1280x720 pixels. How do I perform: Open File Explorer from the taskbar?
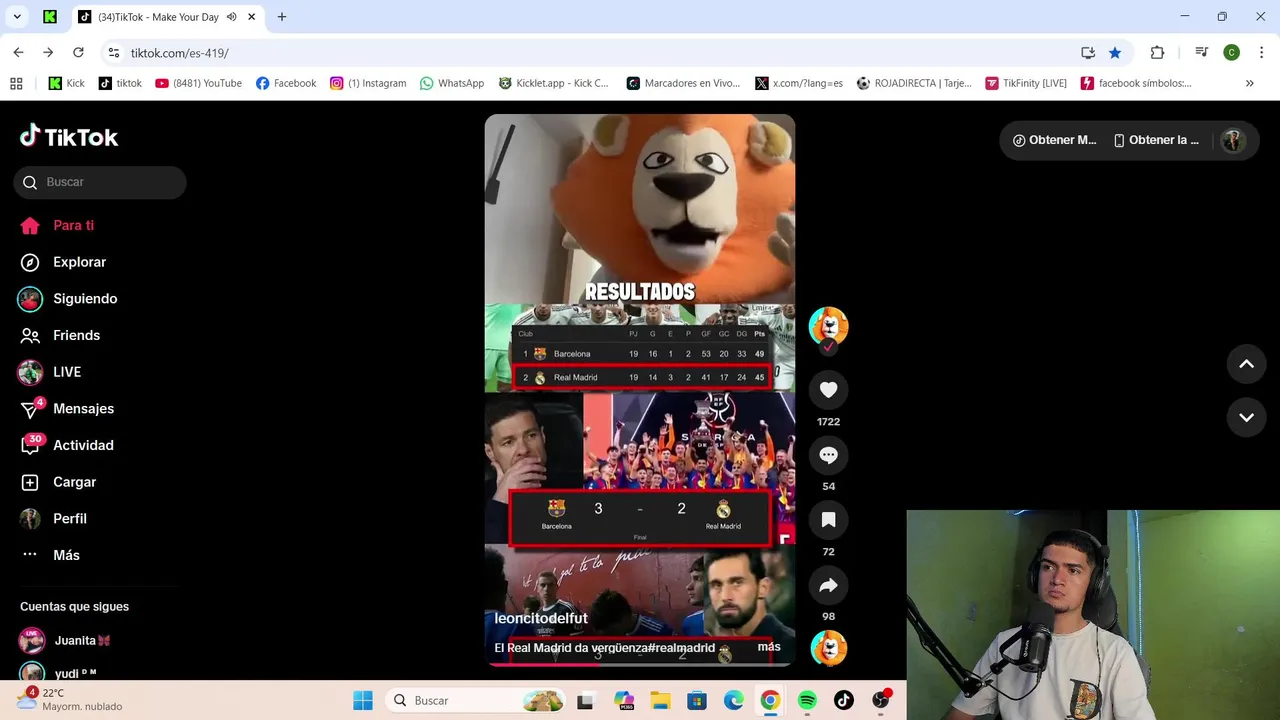pyautogui.click(x=660, y=700)
